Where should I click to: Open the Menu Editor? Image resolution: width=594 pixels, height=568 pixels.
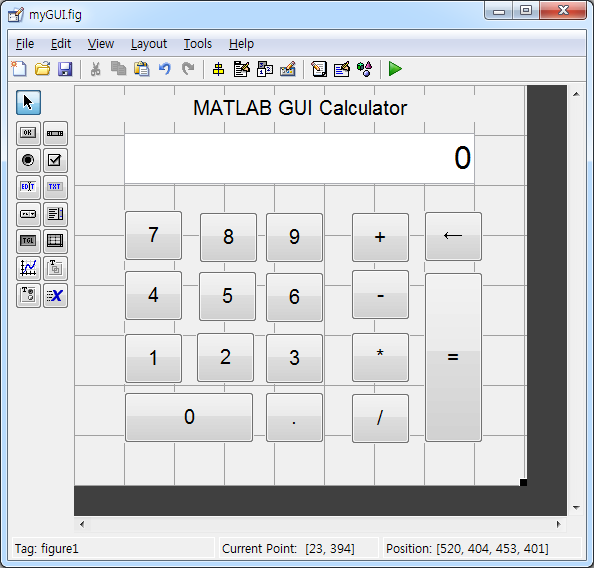click(242, 69)
